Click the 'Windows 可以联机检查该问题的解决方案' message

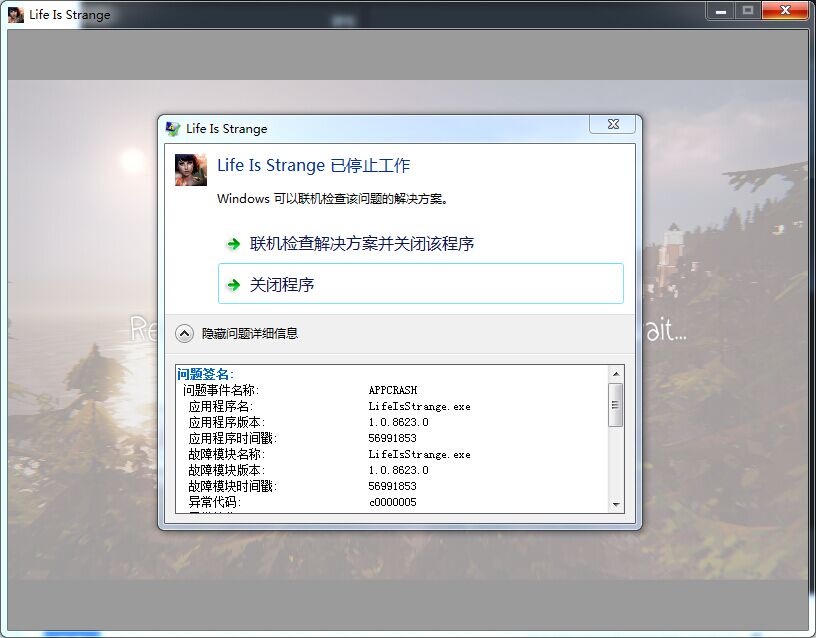coord(333,199)
